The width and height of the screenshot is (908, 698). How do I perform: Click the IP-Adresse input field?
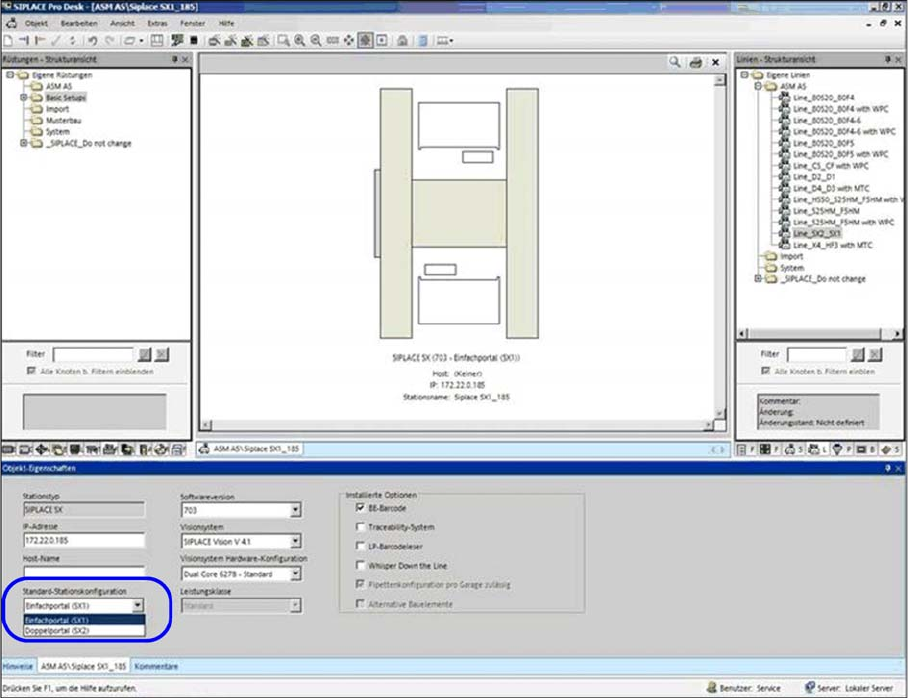tap(84, 541)
